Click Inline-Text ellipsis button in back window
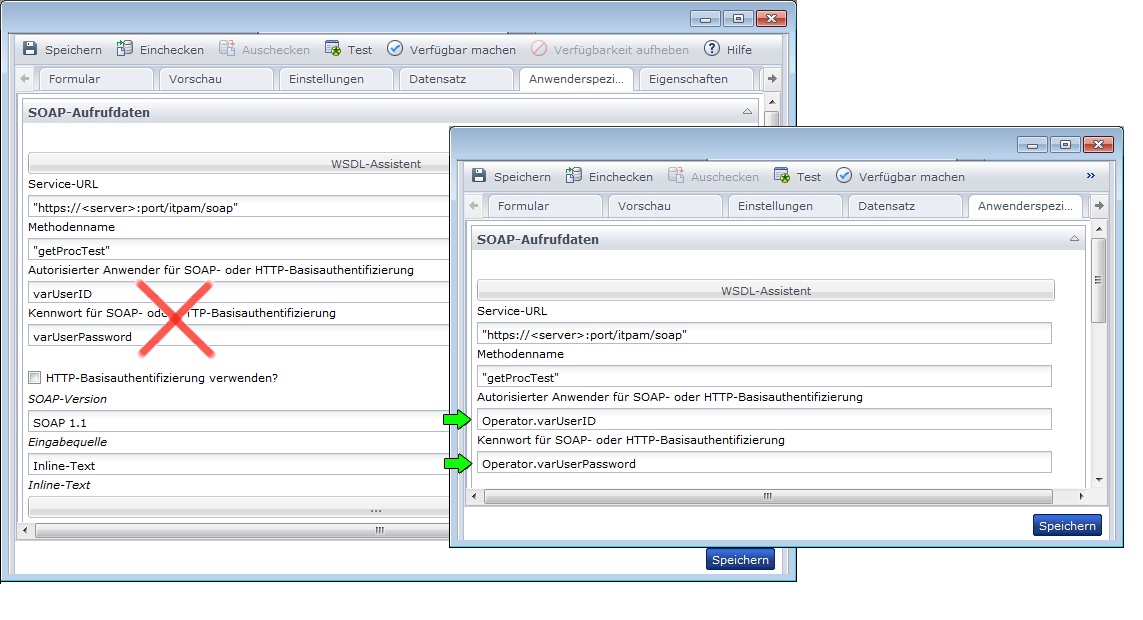This screenshot has height=620, width=1143. pos(238,507)
